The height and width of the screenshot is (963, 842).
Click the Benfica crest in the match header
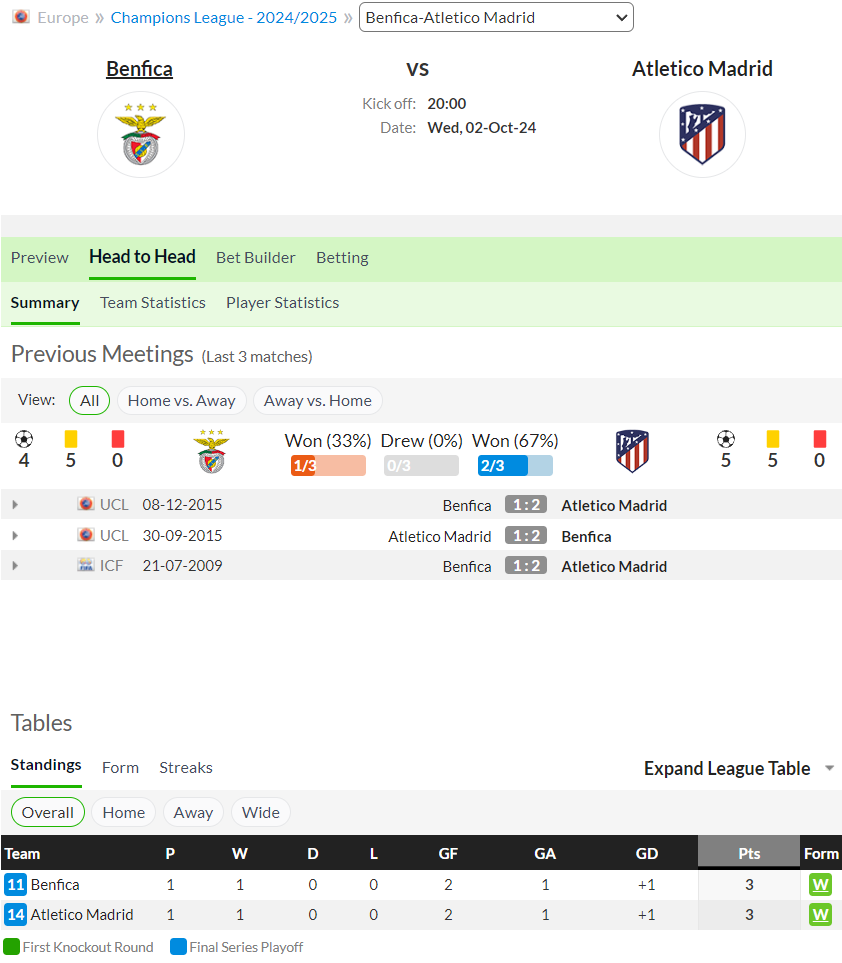click(x=141, y=135)
